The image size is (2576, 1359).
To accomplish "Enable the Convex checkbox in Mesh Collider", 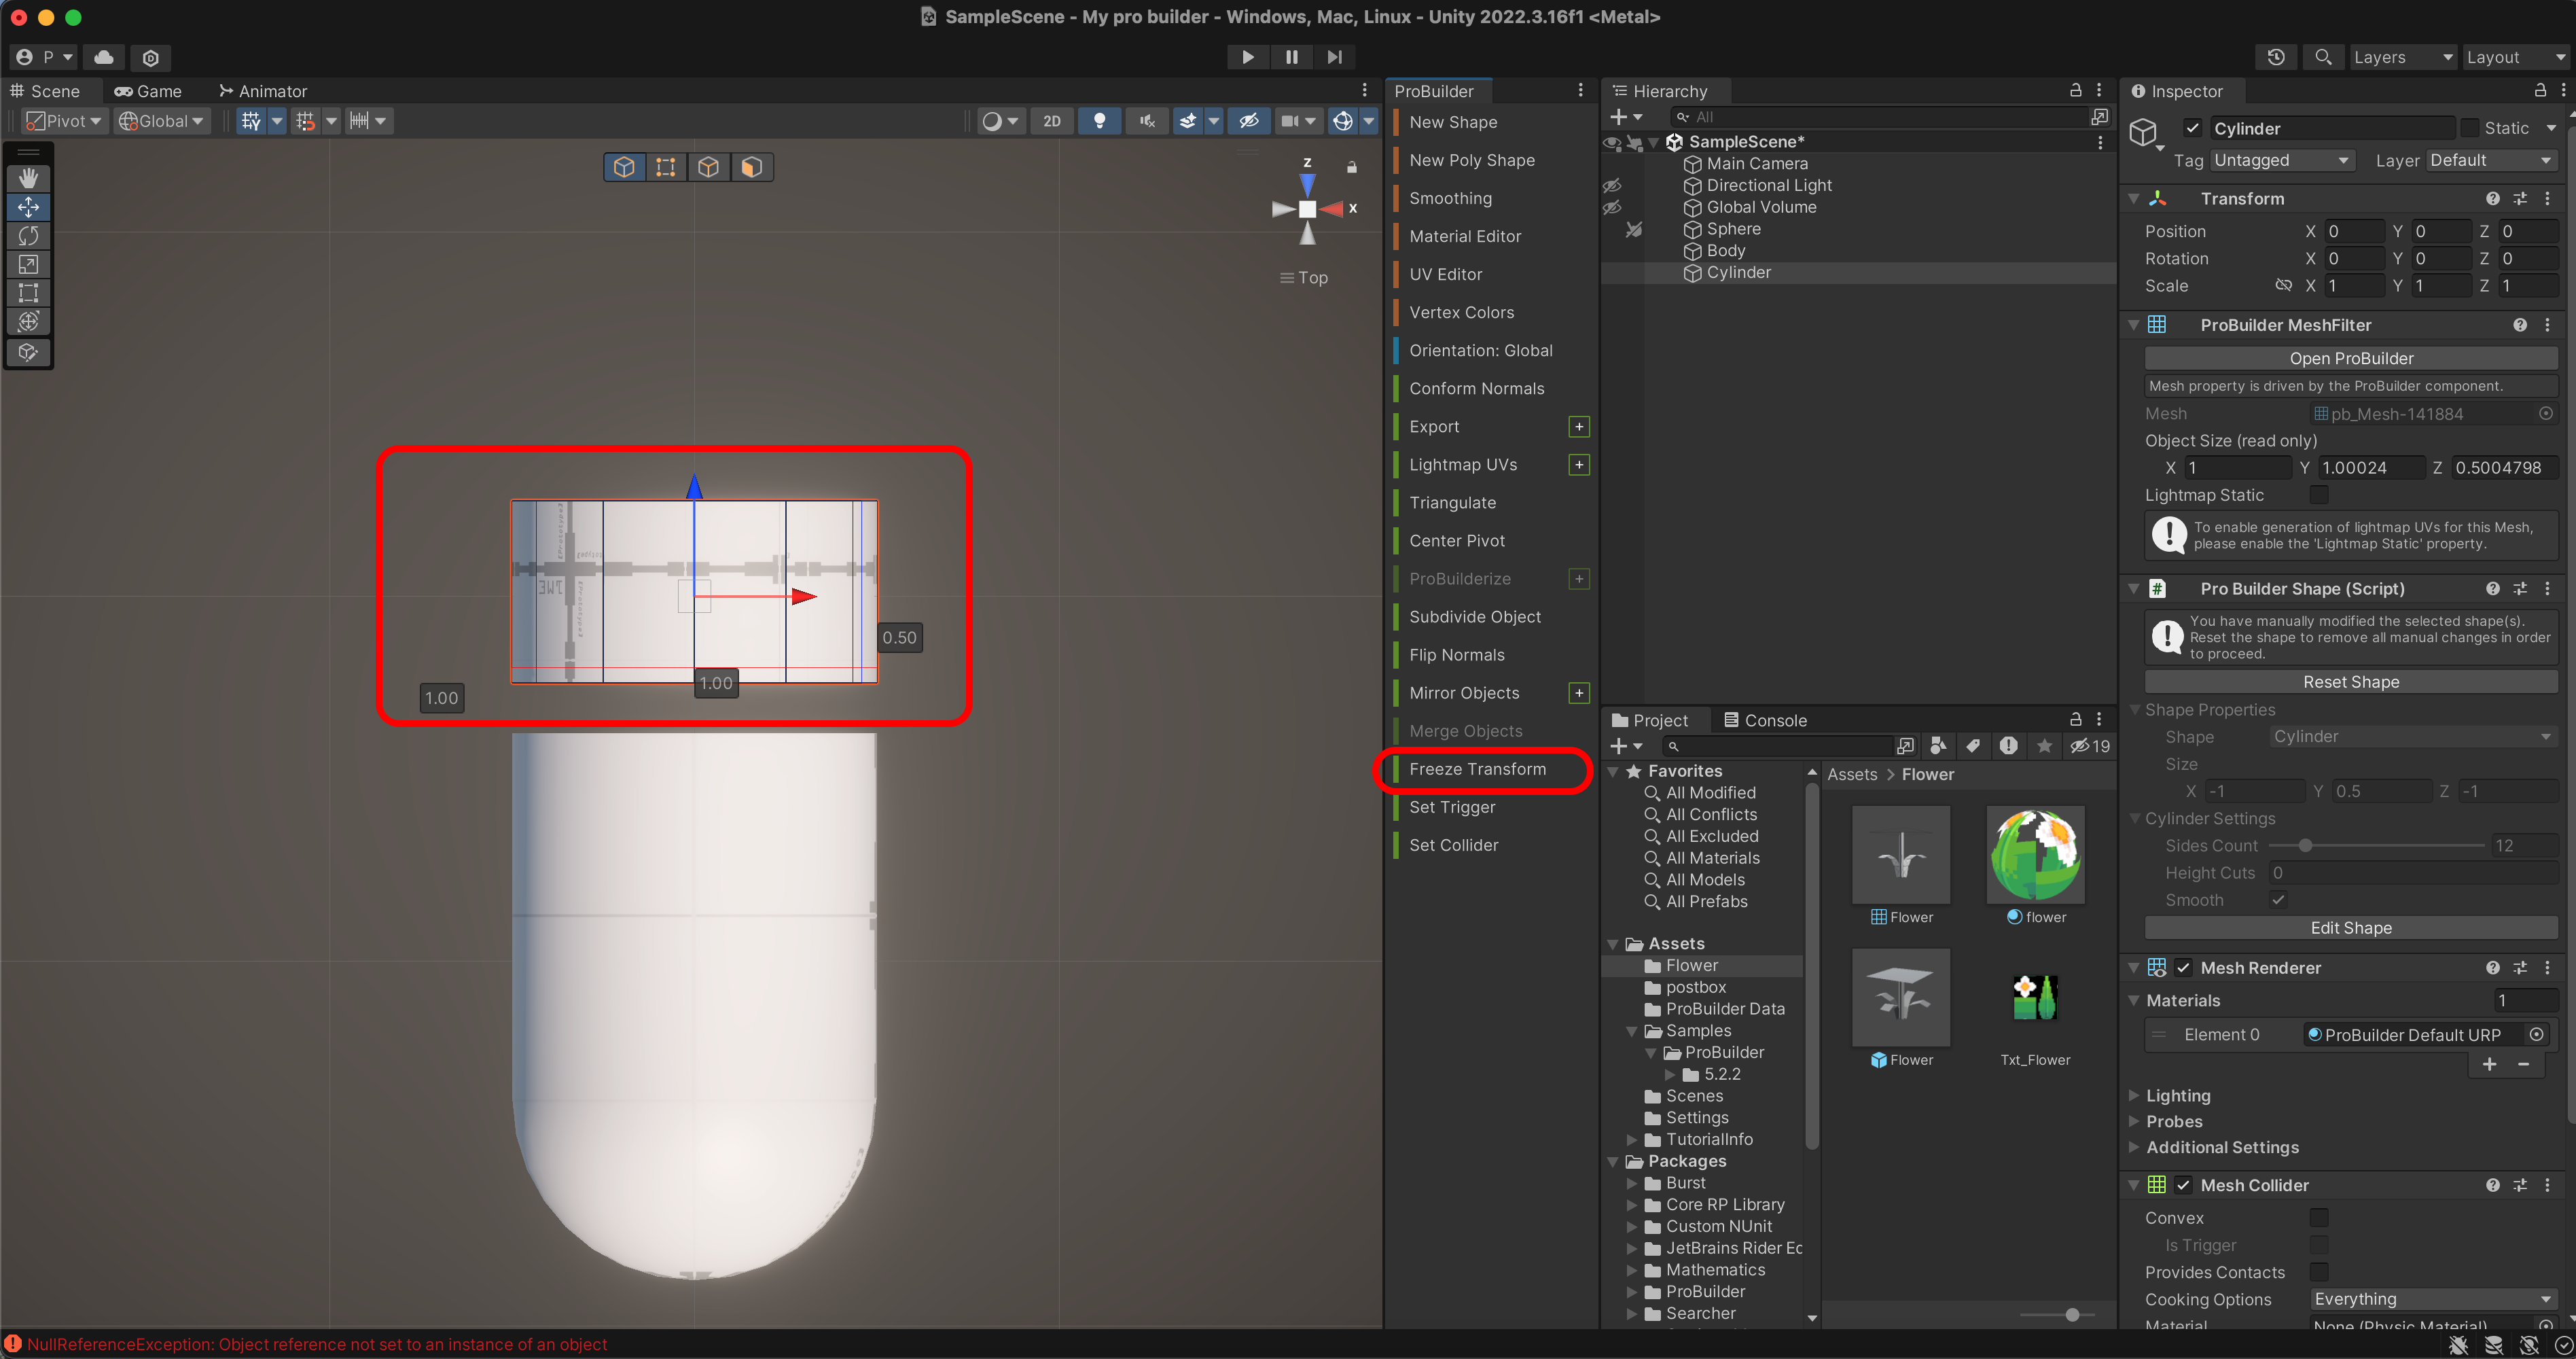I will [2319, 1217].
